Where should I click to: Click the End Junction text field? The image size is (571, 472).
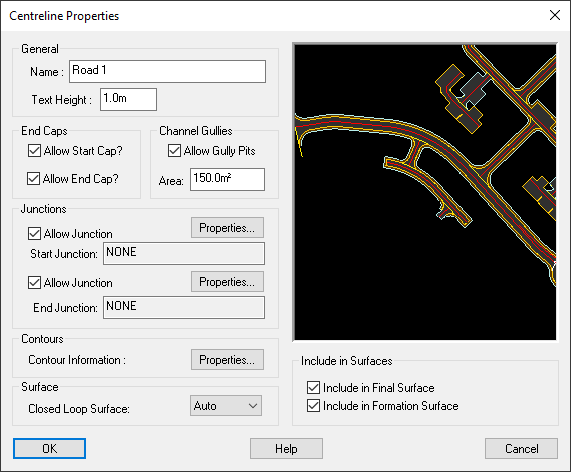184,307
